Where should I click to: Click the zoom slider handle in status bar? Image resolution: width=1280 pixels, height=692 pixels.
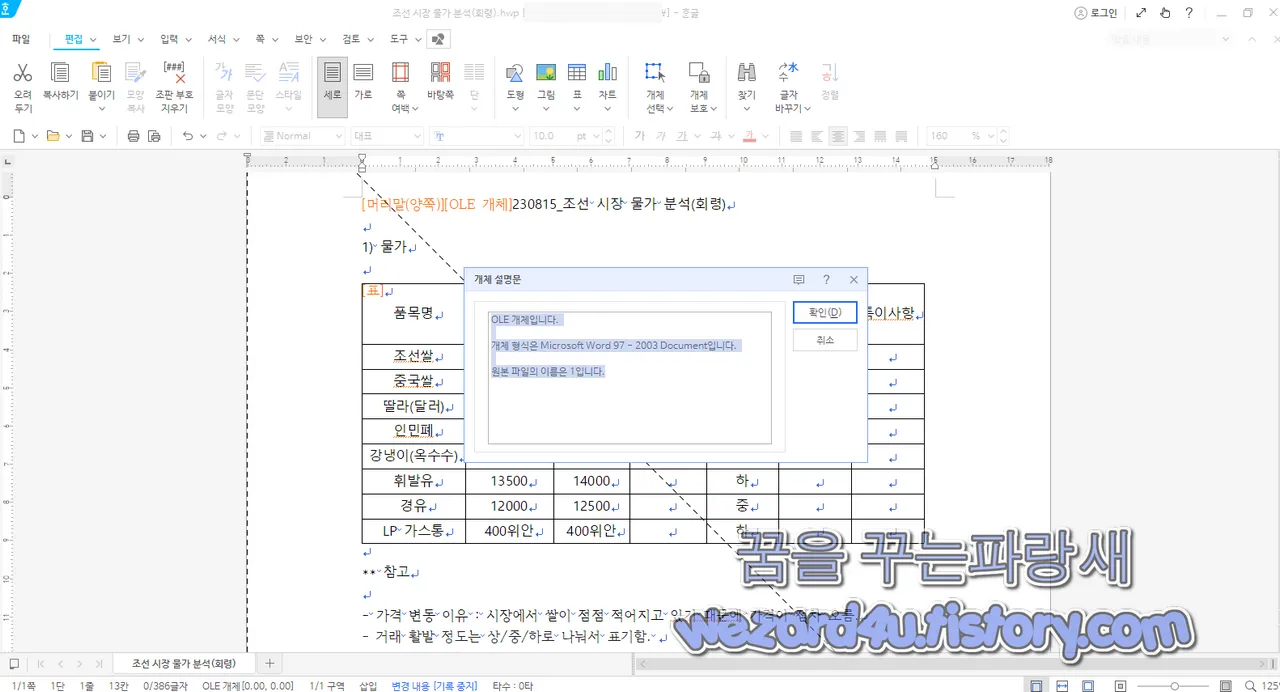point(1175,686)
